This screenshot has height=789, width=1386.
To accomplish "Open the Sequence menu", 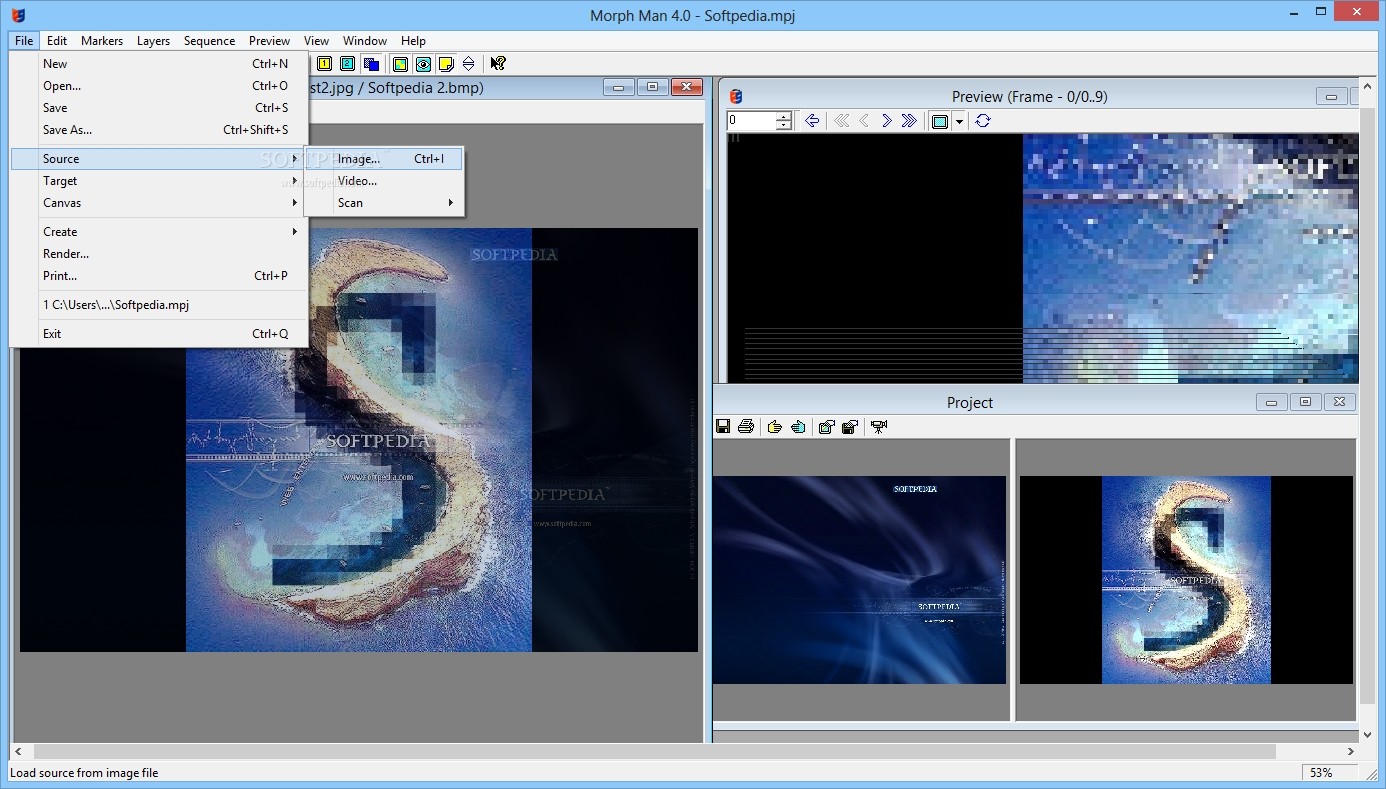I will click(209, 41).
